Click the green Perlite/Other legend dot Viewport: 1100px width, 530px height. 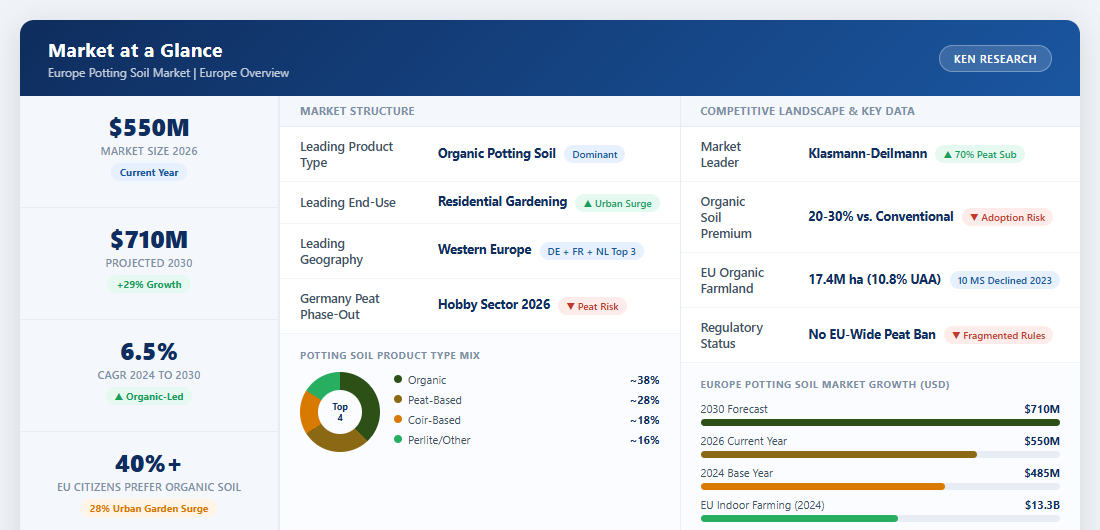(398, 439)
